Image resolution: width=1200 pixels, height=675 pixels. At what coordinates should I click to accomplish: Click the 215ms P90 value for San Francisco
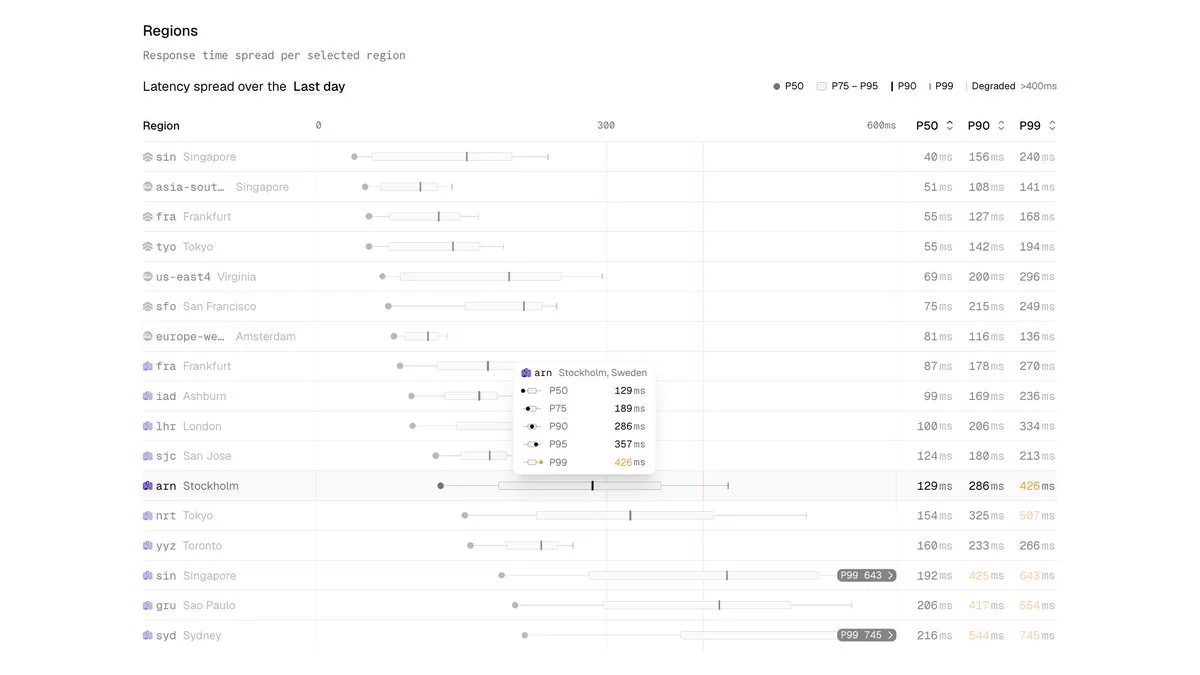click(986, 307)
